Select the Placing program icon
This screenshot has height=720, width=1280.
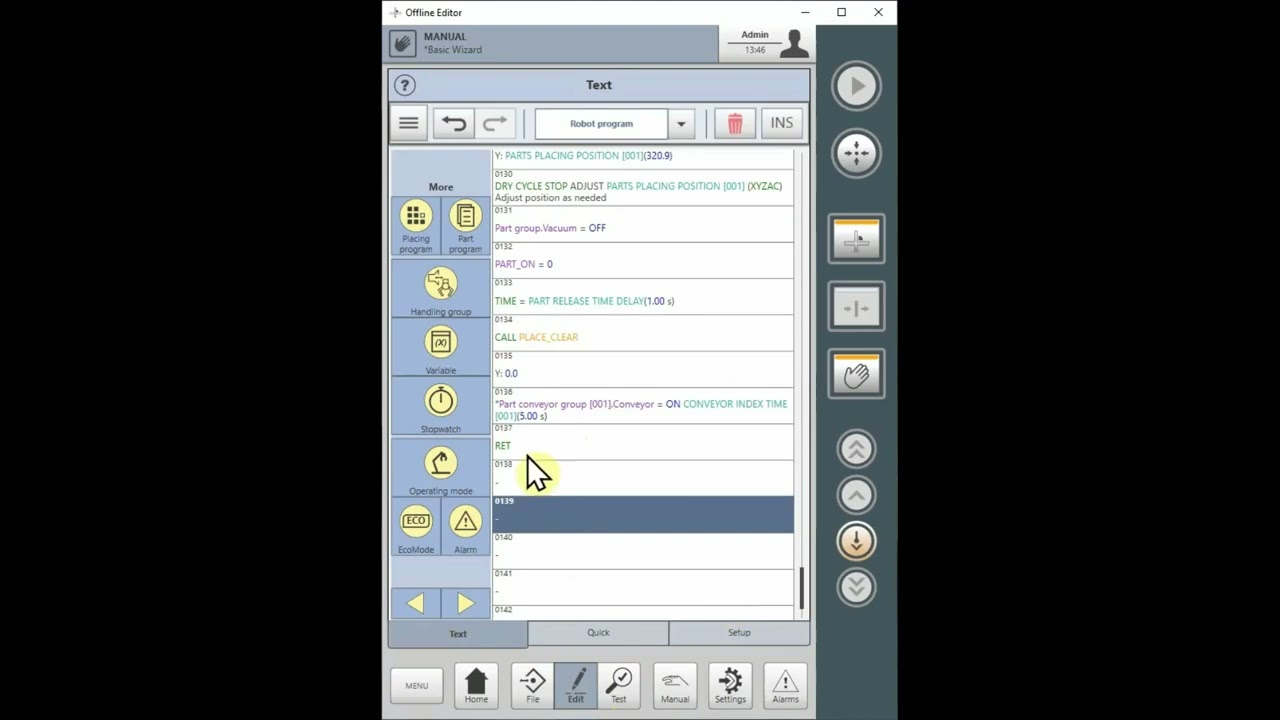[x=416, y=226]
